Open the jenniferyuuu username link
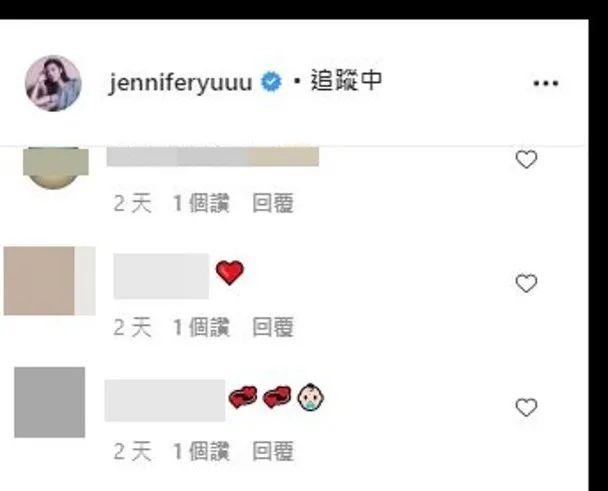The width and height of the screenshot is (608, 491). (x=180, y=83)
